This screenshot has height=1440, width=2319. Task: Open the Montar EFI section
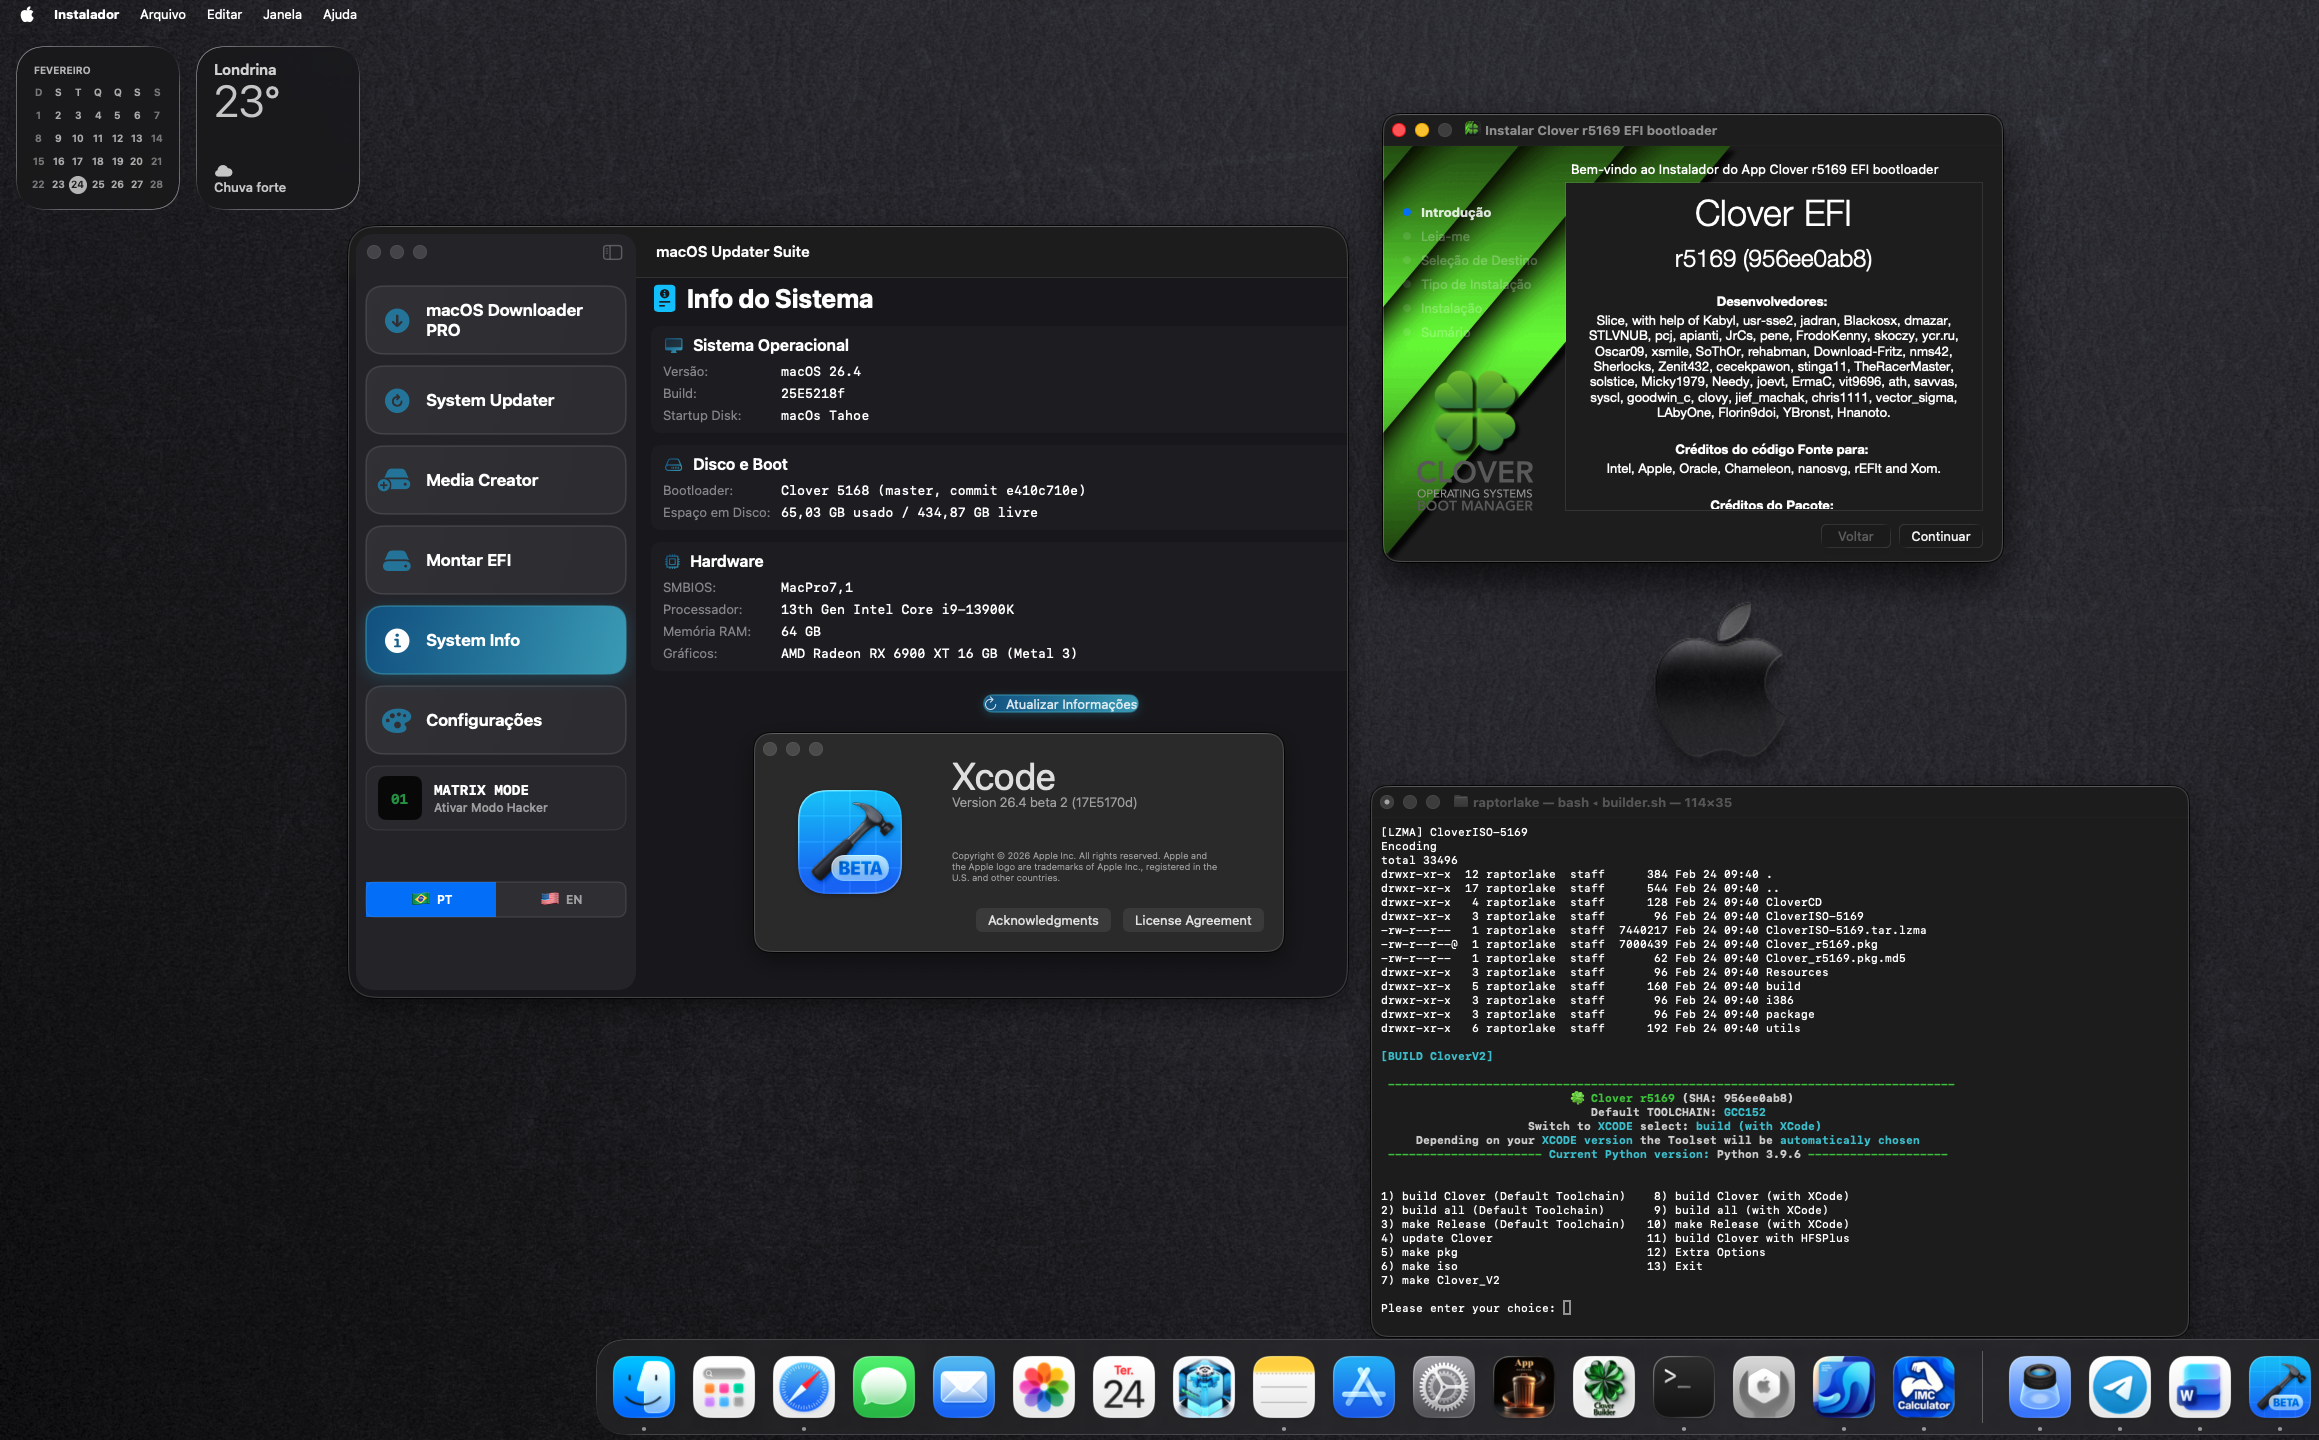(x=496, y=560)
